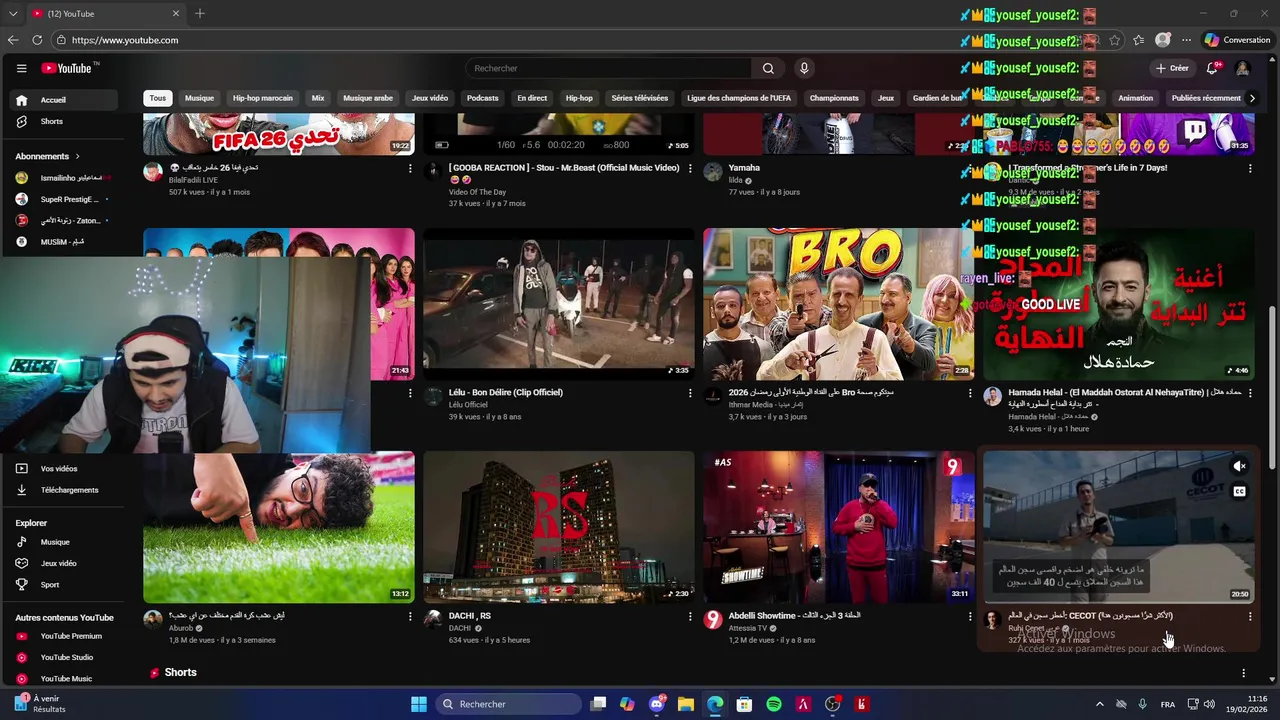Expand the Abonnements section
The image size is (1280, 720).
(x=48, y=156)
